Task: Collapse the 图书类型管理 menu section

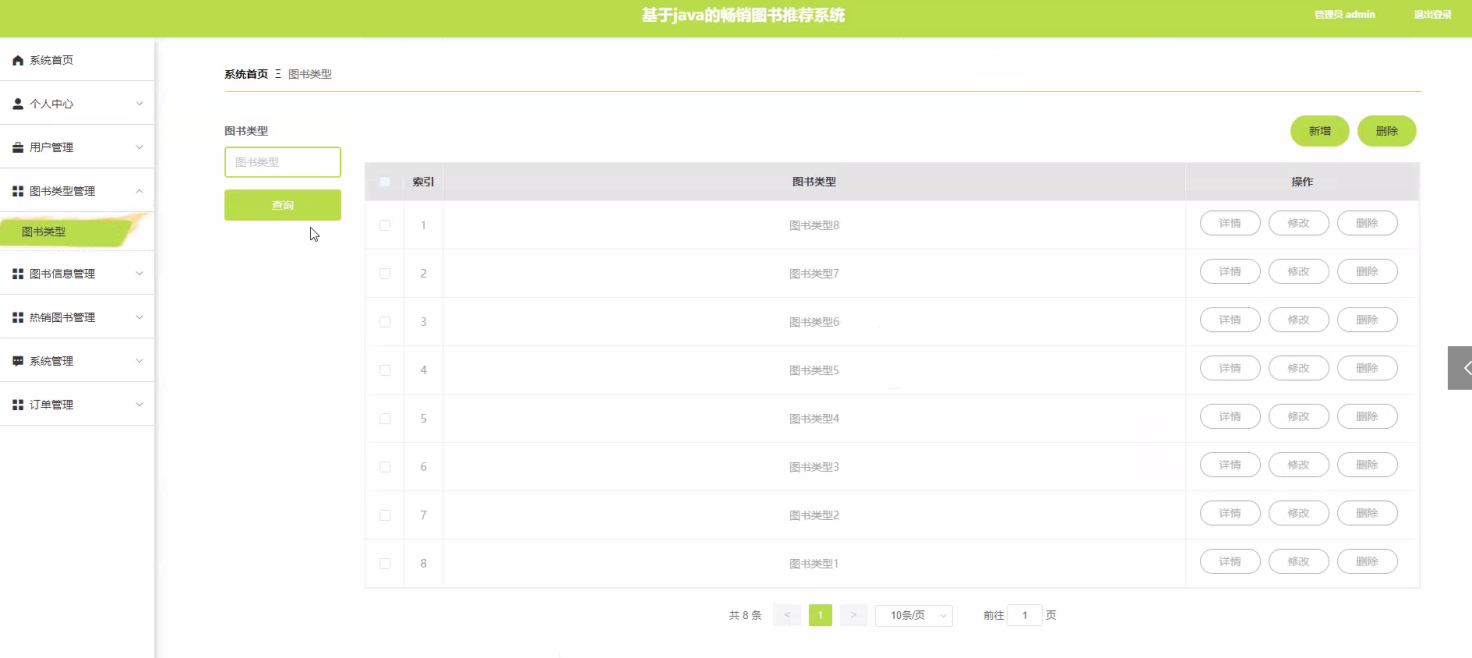Action: (x=75, y=190)
